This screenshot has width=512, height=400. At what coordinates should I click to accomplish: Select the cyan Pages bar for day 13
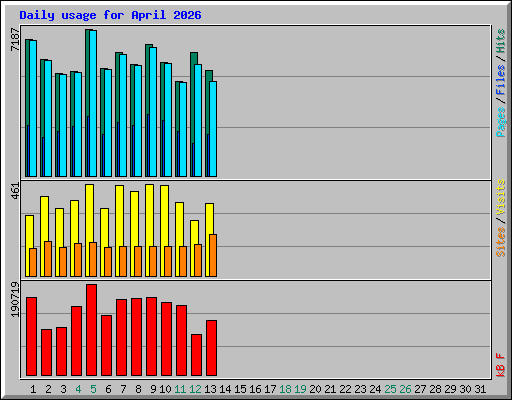[213, 129]
